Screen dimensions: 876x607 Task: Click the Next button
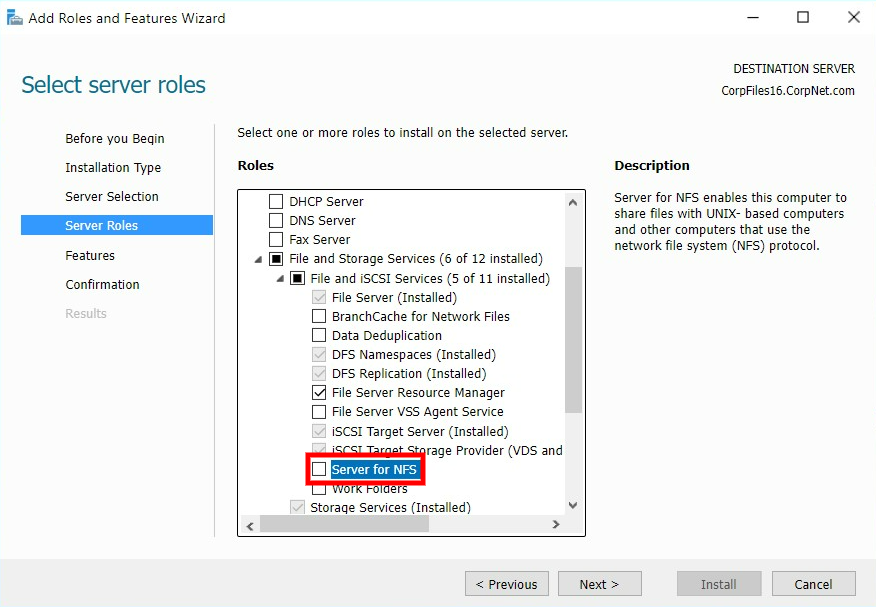point(599,583)
